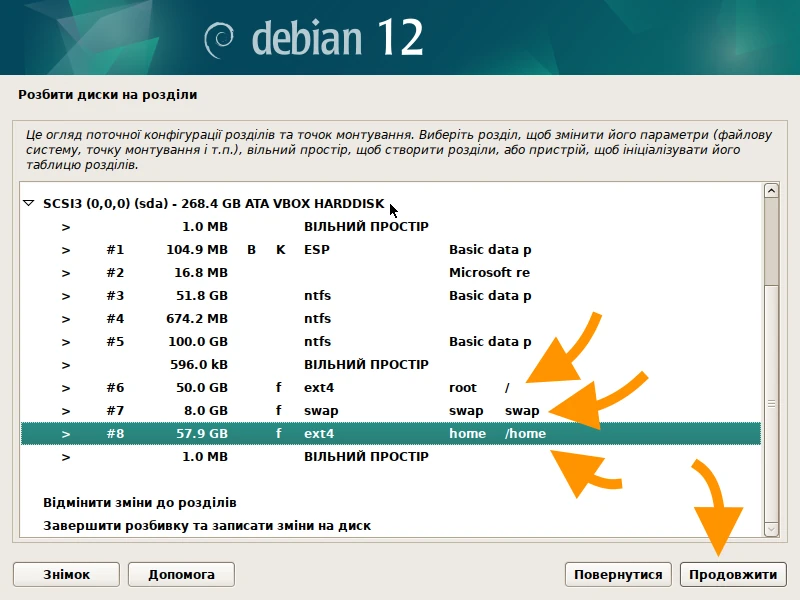
Task: Click the 'B' boot flag on ESP row
Action: pos(252,249)
